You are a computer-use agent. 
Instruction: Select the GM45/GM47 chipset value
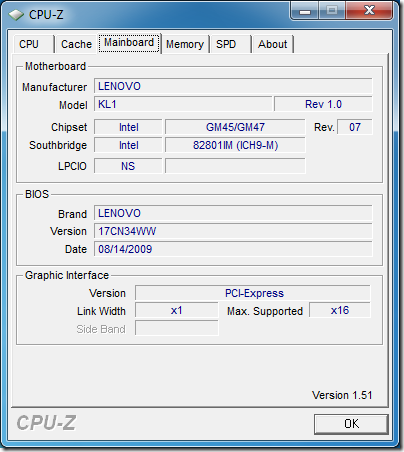pos(235,127)
